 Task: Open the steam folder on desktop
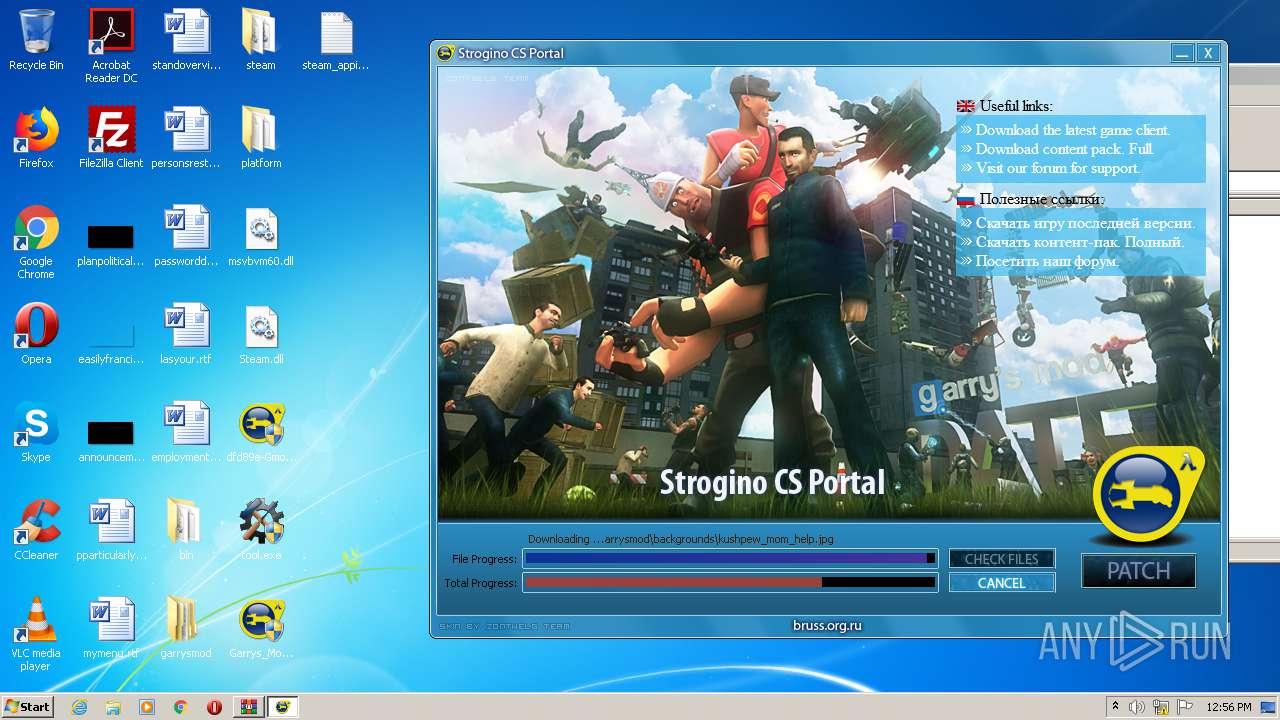pyautogui.click(x=261, y=40)
